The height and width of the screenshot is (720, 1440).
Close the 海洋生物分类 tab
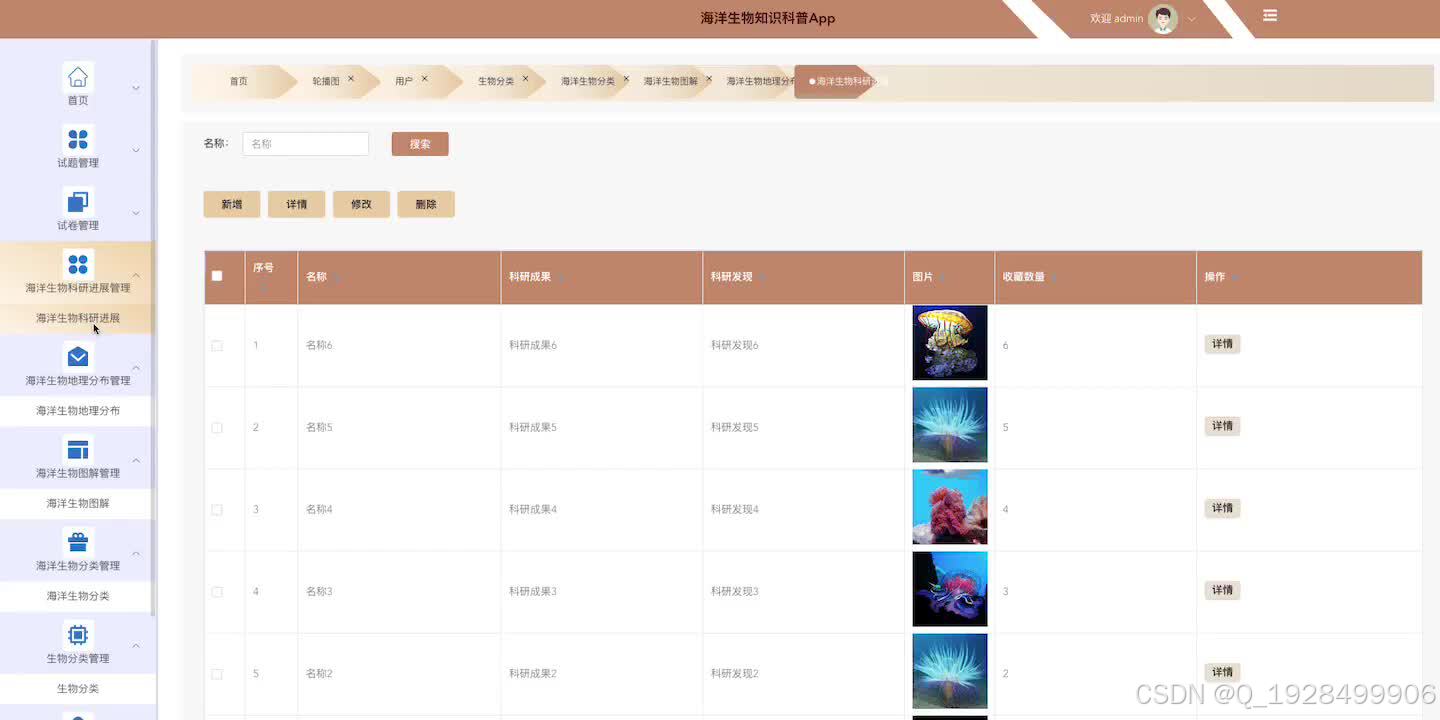pyautogui.click(x=626, y=79)
